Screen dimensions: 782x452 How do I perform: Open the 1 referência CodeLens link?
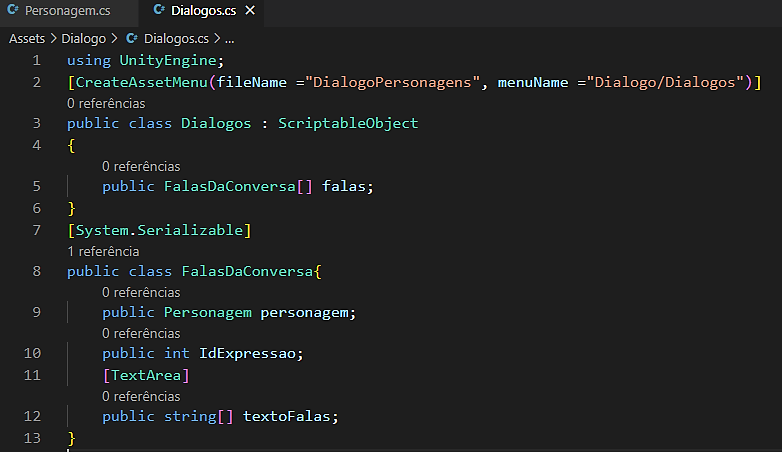(x=103, y=251)
